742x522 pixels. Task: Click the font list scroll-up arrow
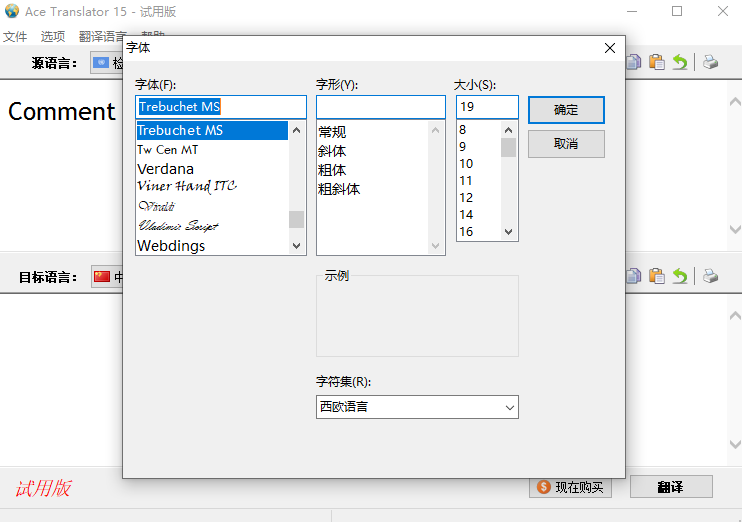tap(297, 130)
